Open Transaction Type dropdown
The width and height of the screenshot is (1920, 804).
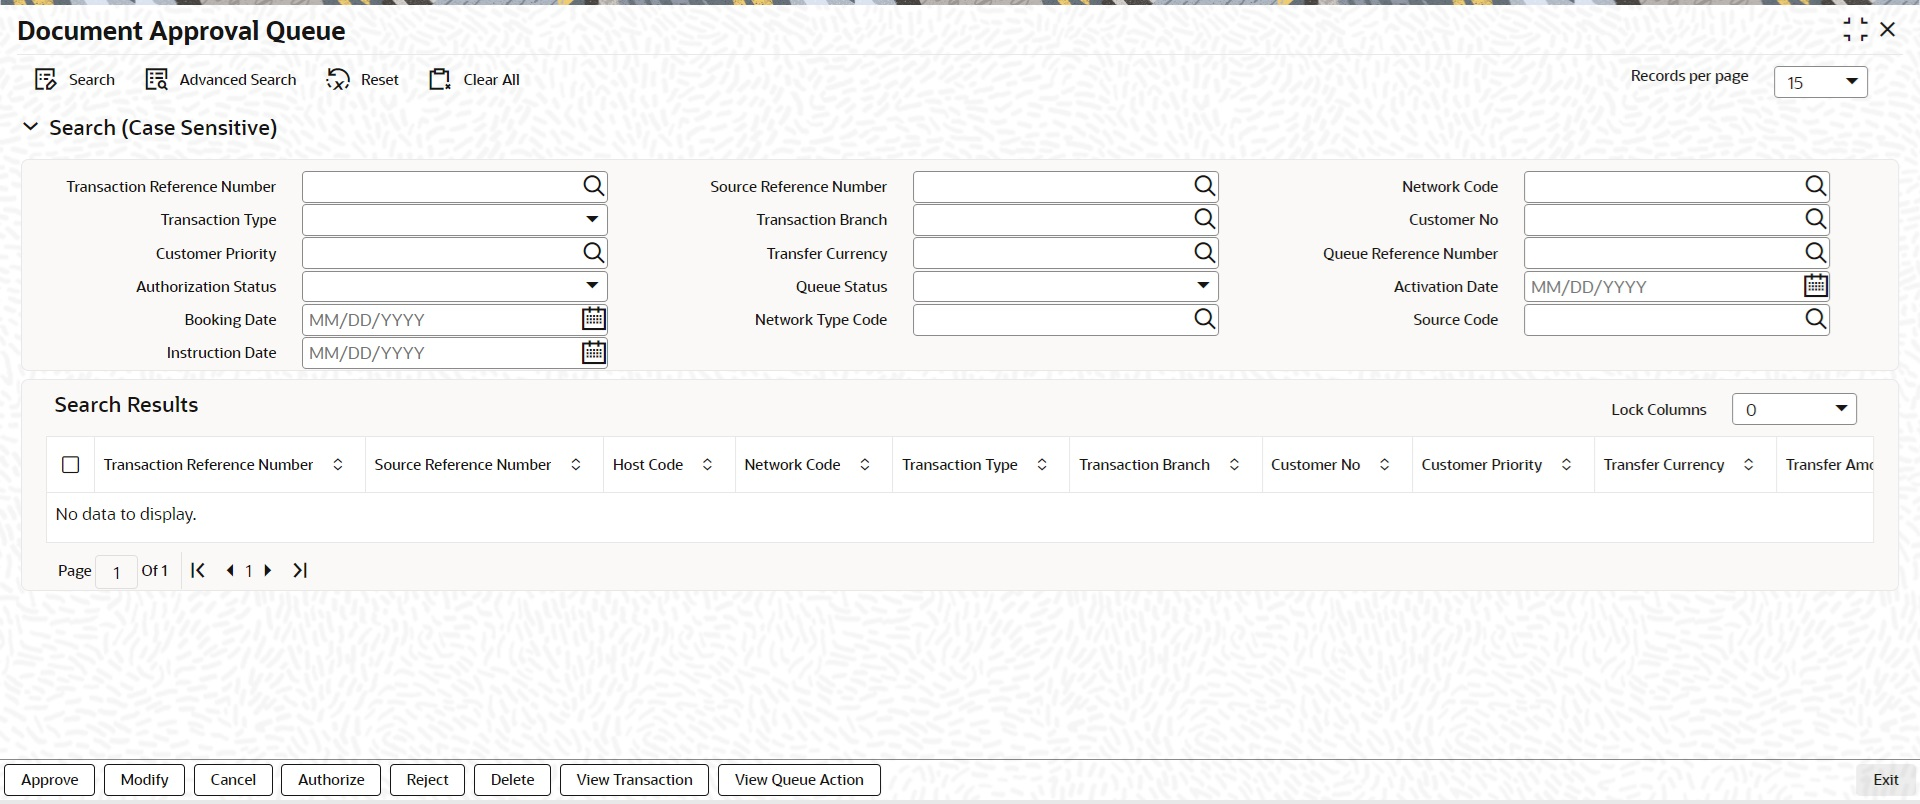[x=455, y=219]
